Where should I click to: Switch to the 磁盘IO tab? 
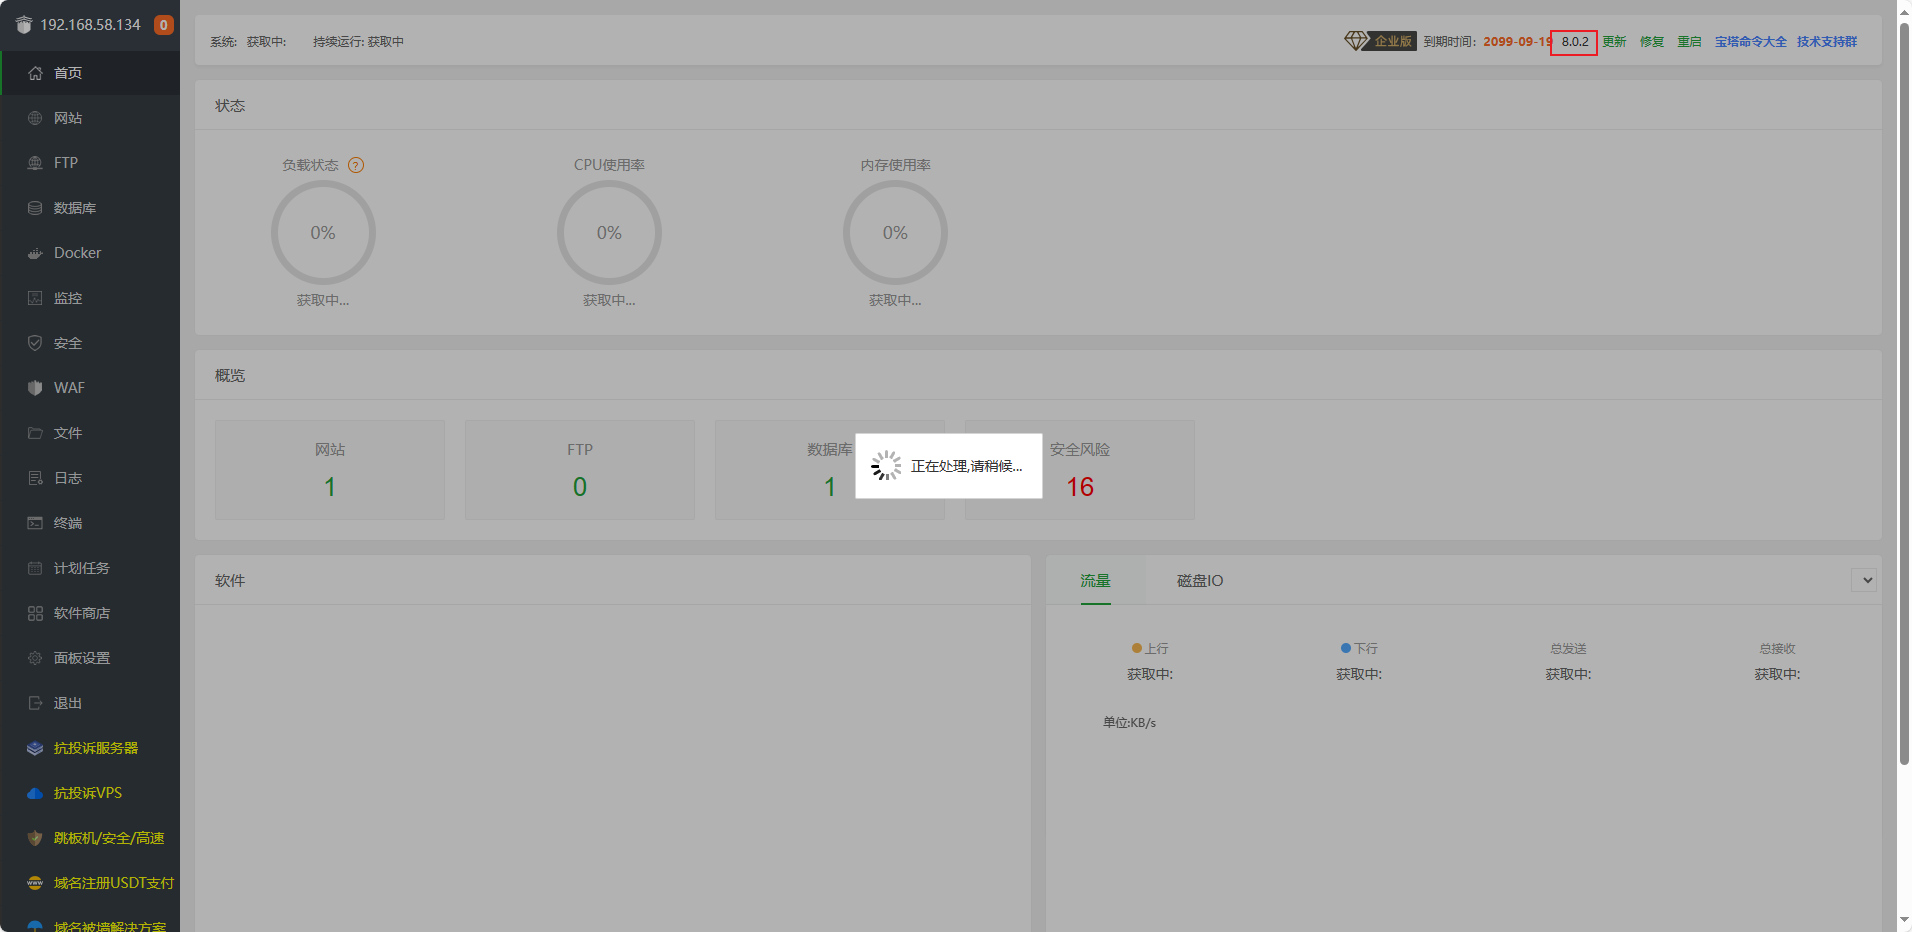[1199, 581]
